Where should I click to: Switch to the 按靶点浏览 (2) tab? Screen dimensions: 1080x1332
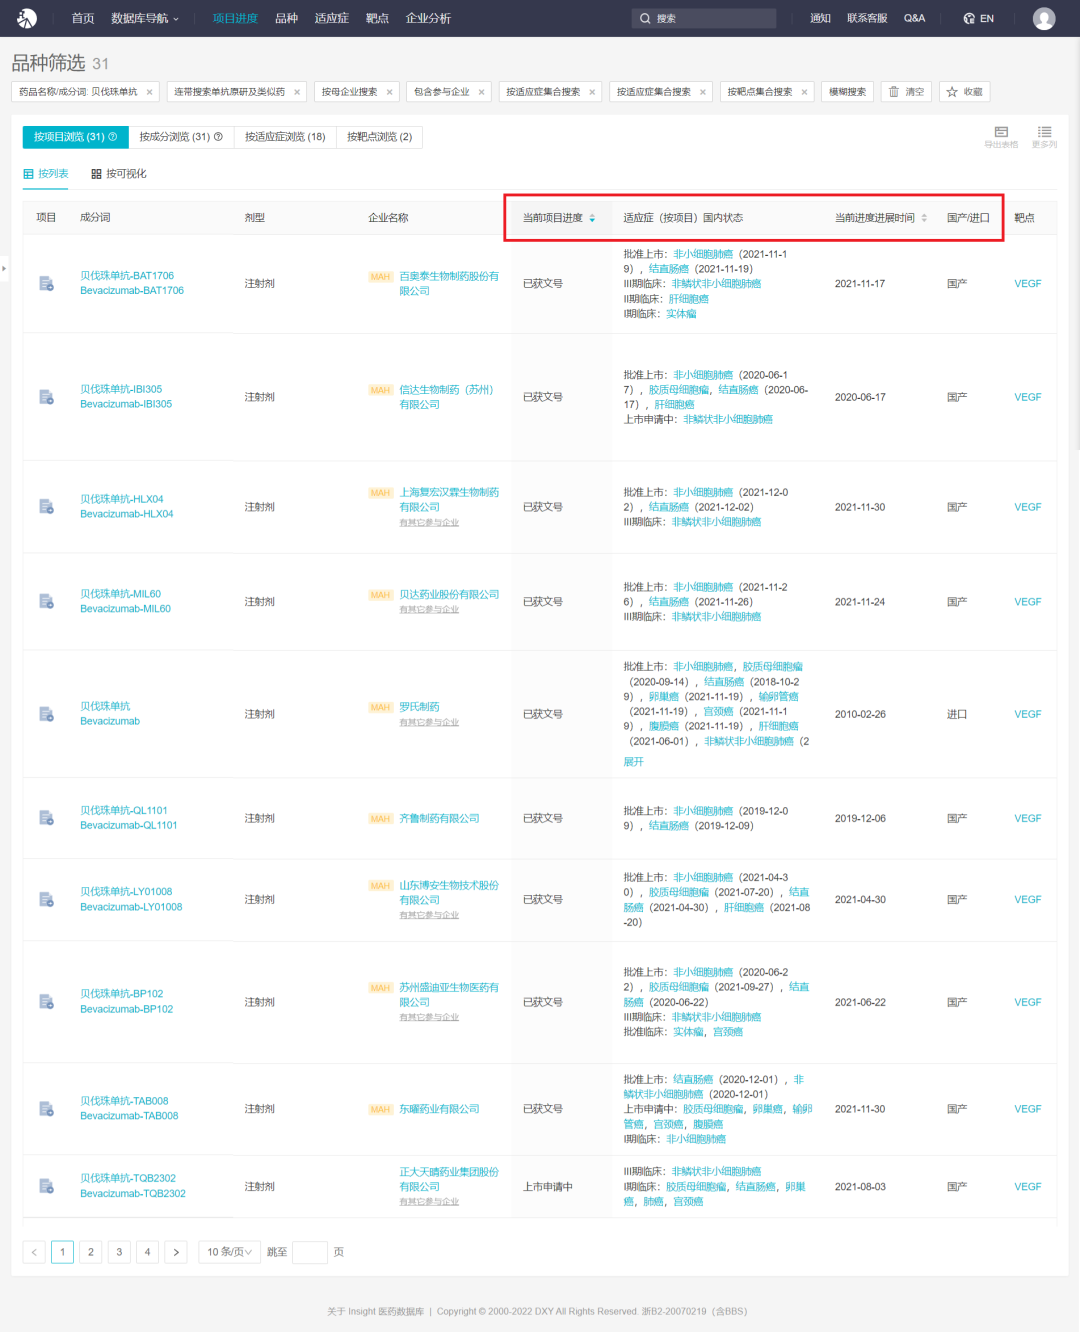(x=379, y=137)
